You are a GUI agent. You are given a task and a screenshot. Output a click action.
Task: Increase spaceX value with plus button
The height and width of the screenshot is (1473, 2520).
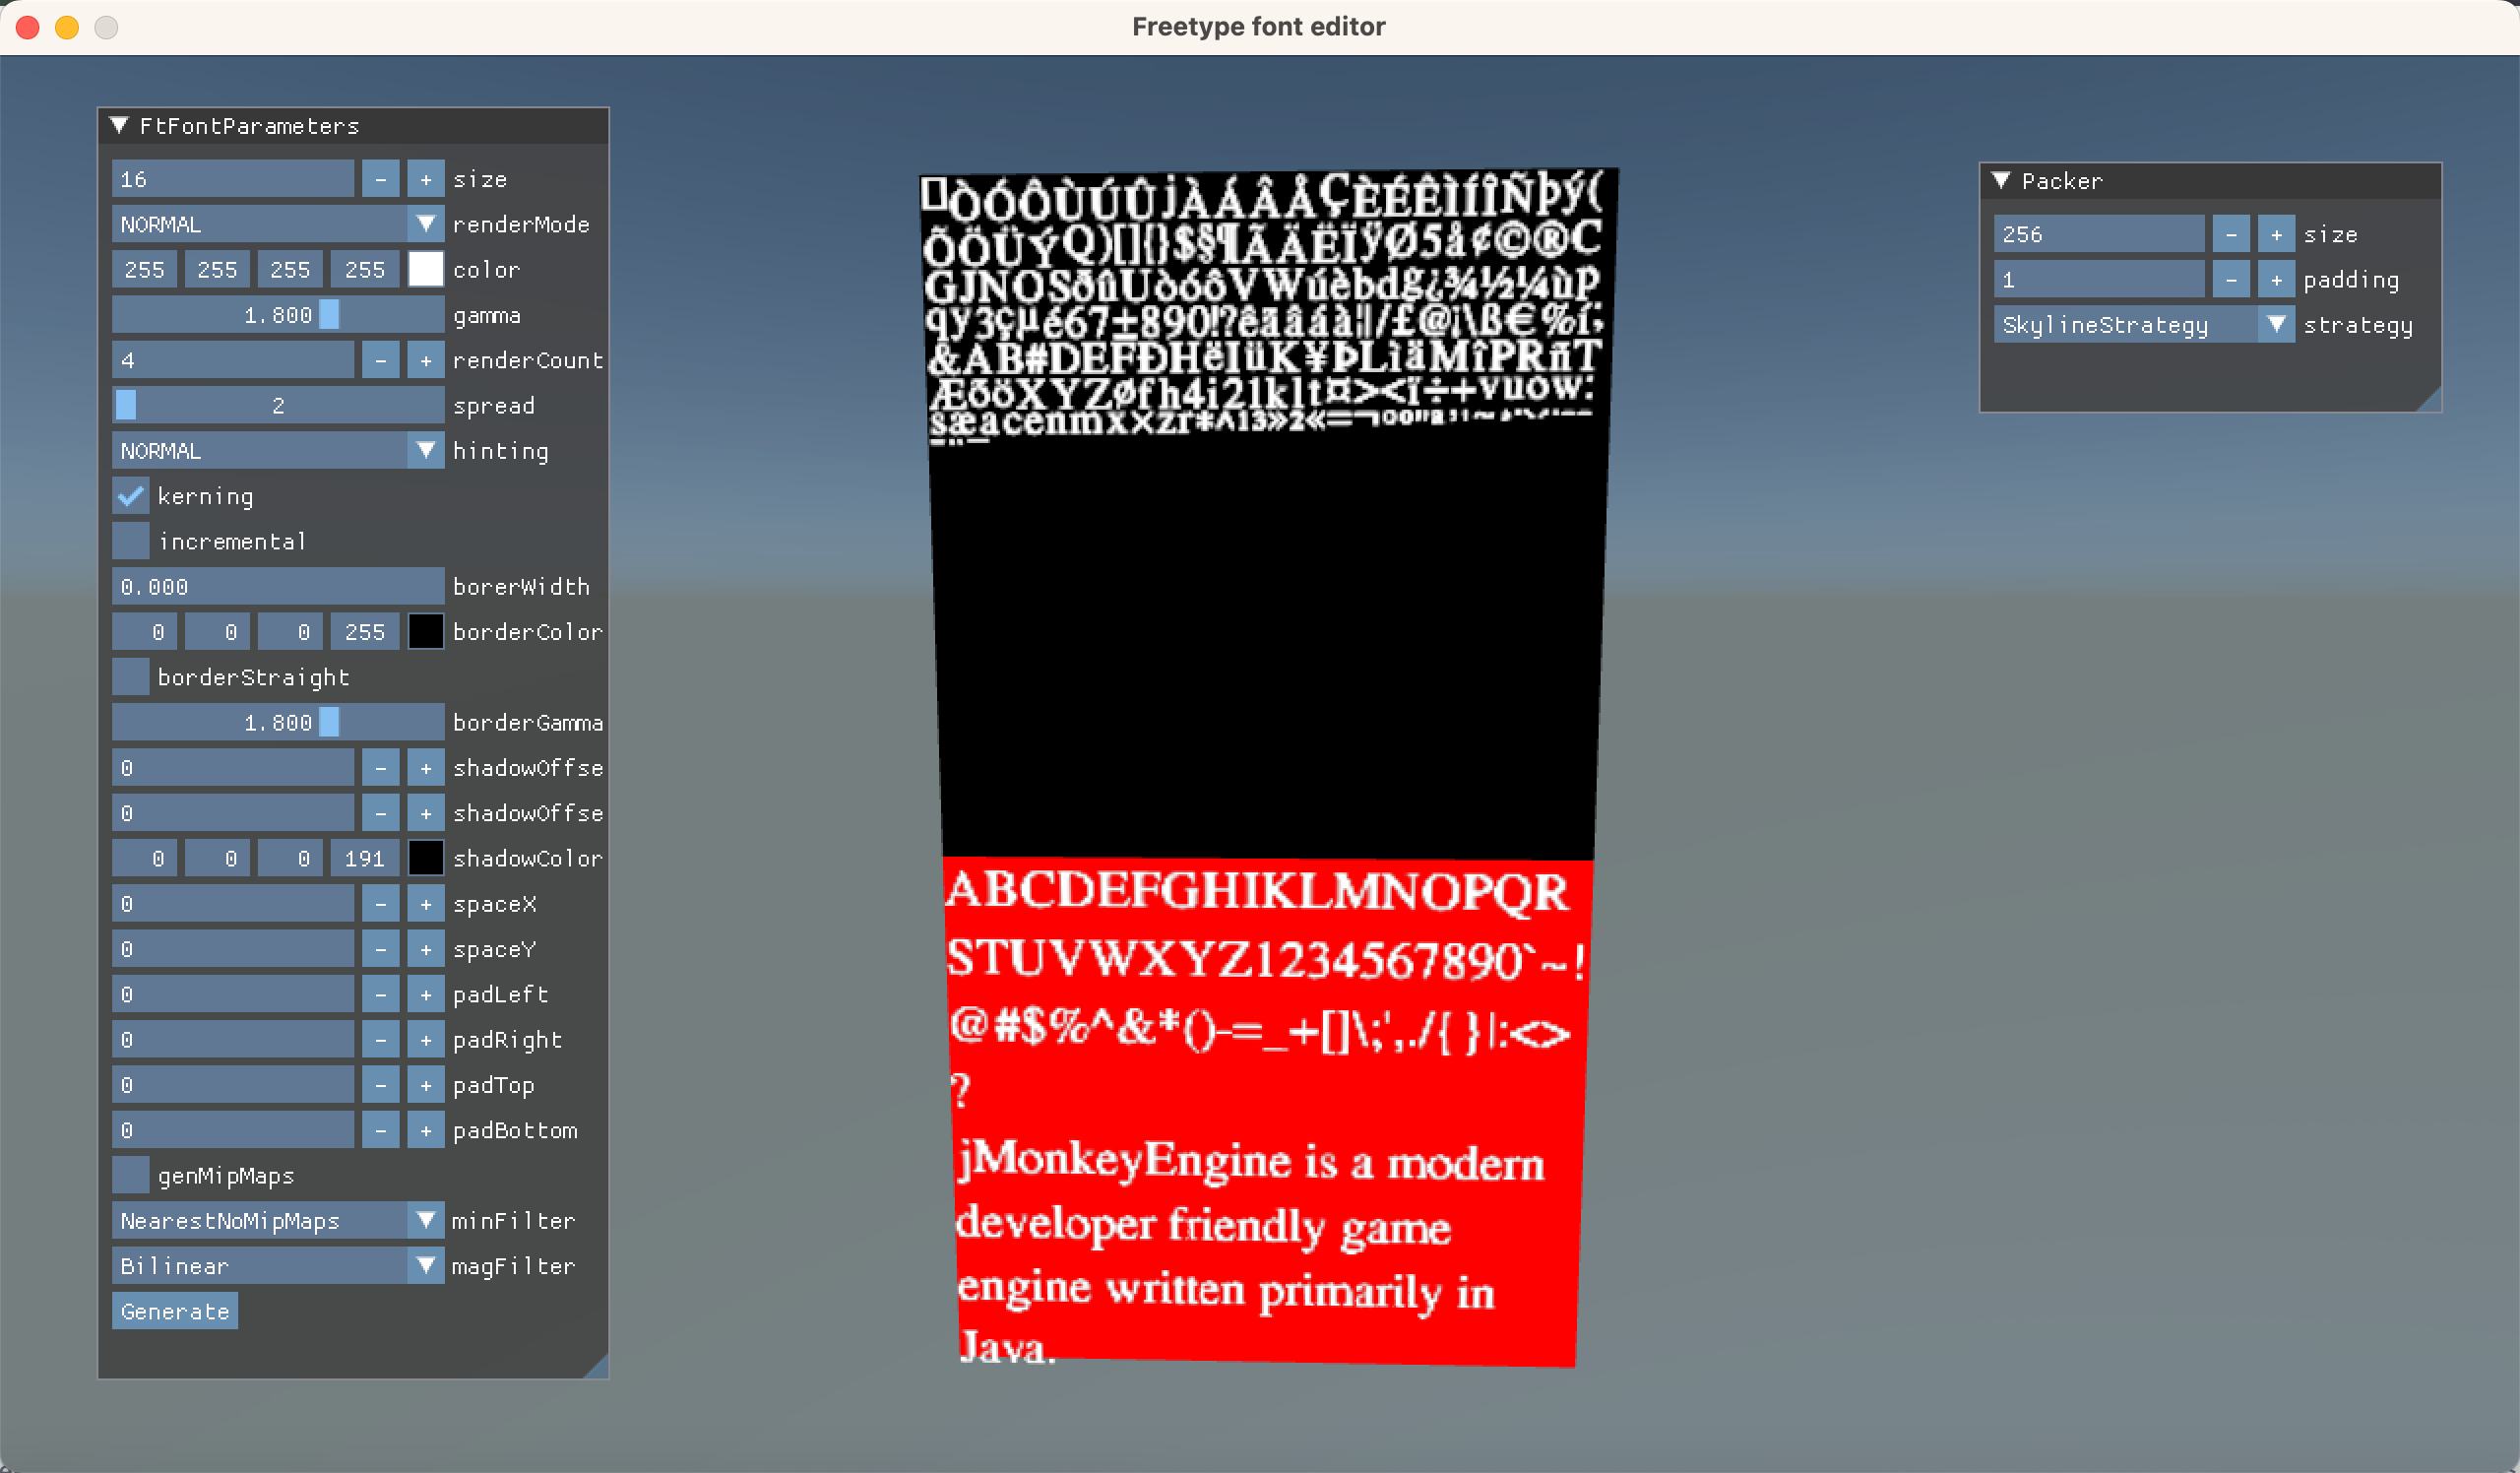(425, 904)
